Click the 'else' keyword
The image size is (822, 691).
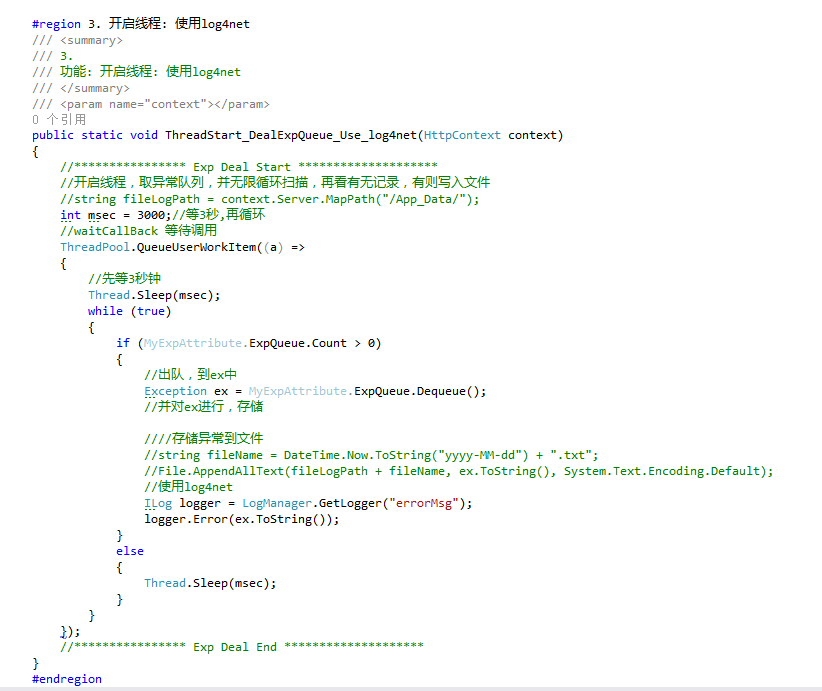pyautogui.click(x=129, y=551)
